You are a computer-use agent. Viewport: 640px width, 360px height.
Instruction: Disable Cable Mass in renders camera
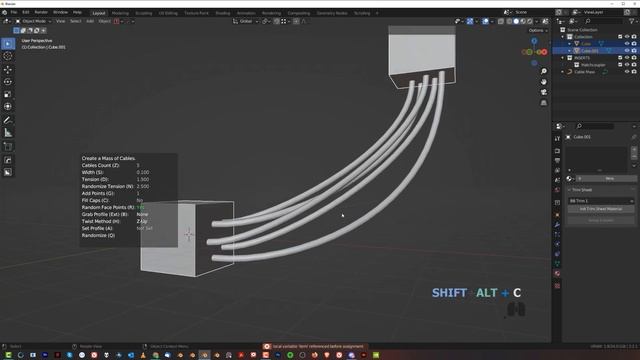[x=634, y=72]
